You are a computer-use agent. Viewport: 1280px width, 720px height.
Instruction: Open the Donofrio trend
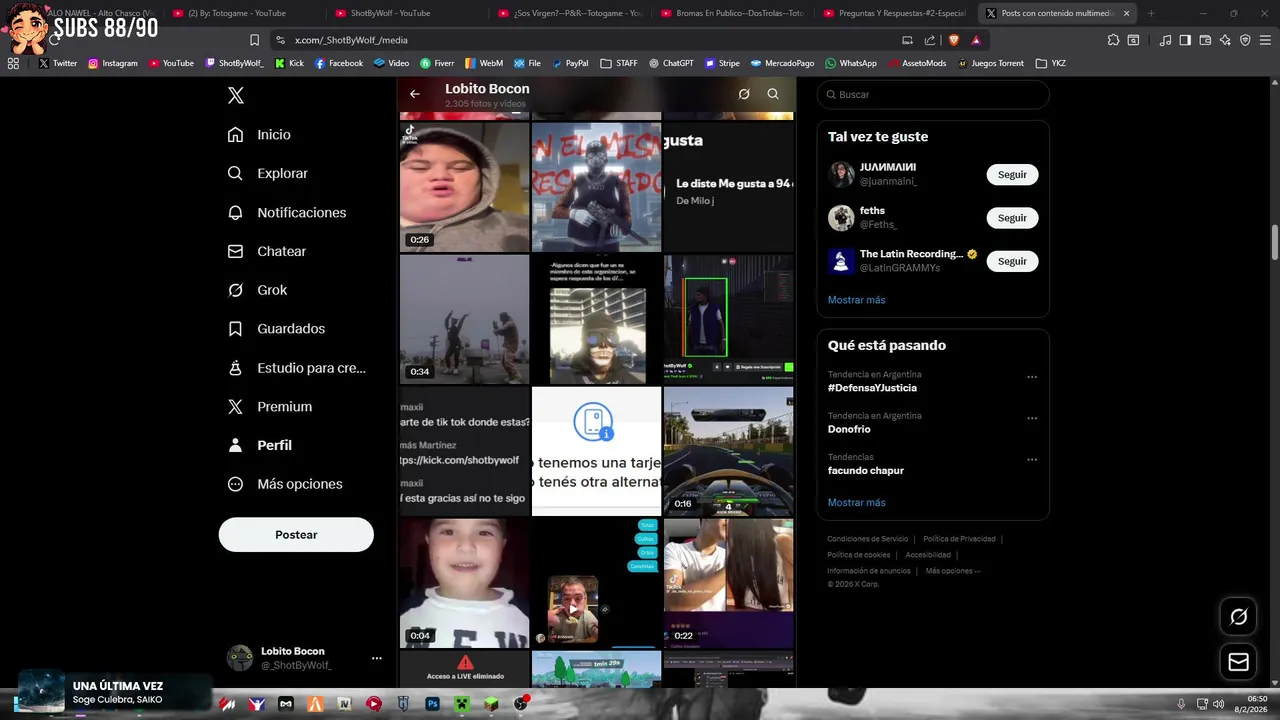[849, 429]
